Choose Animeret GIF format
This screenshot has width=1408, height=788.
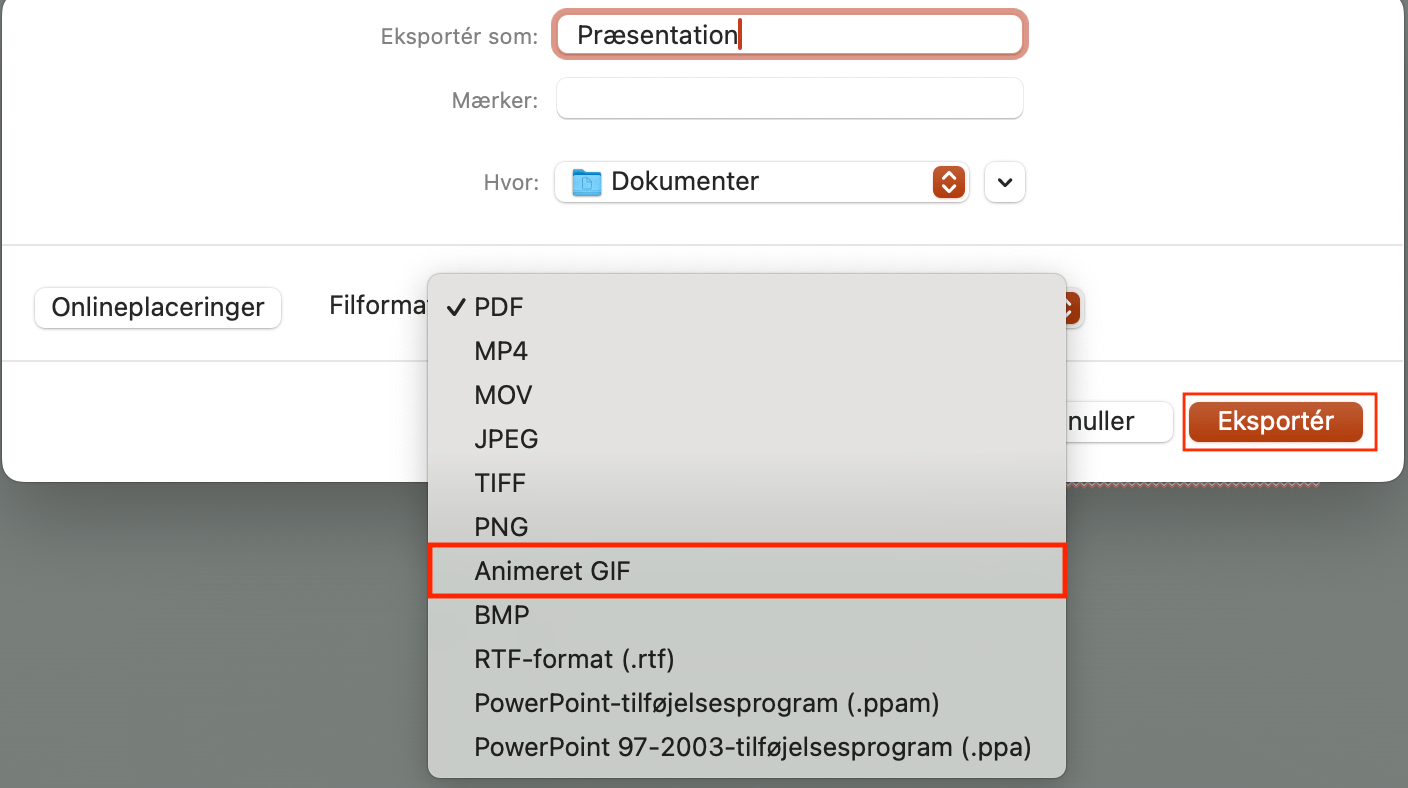point(553,571)
